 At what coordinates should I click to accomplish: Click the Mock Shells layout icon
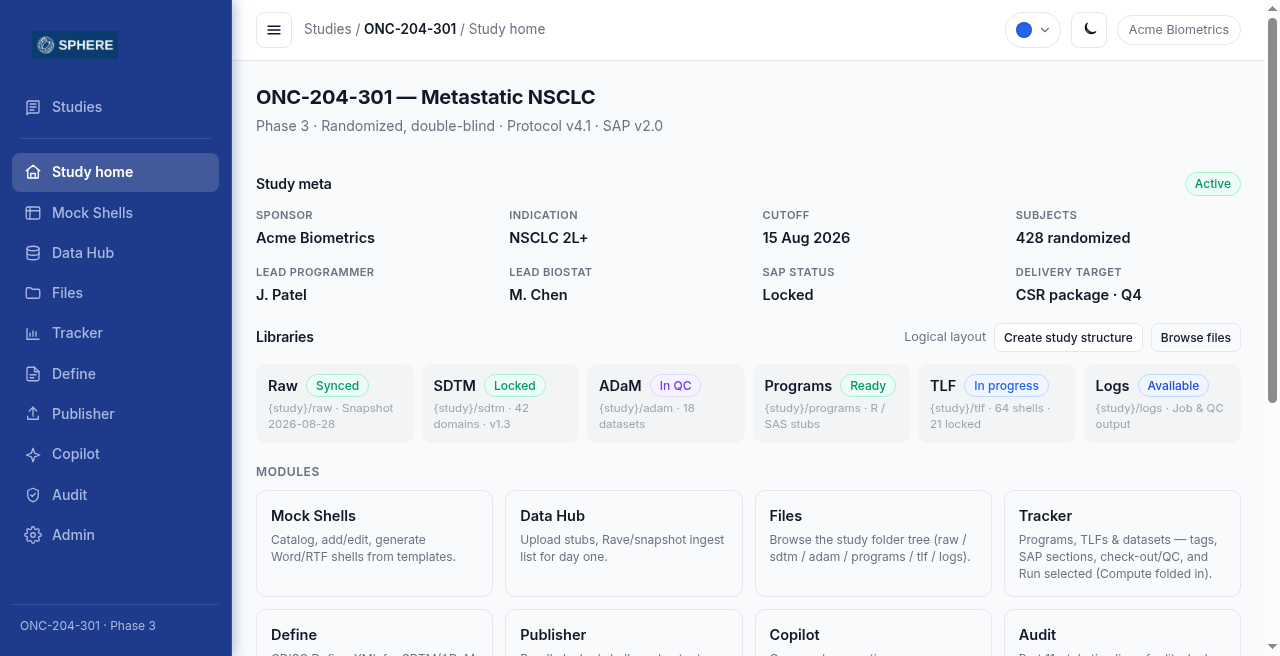pos(33,213)
